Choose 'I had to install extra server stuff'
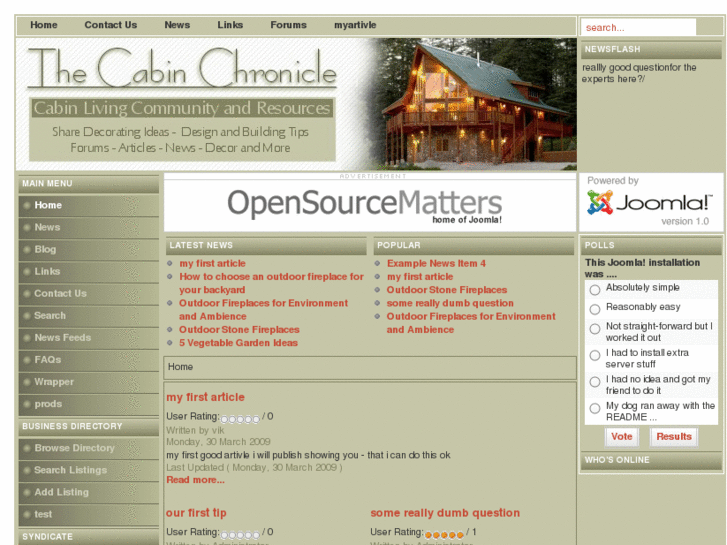 [595, 355]
